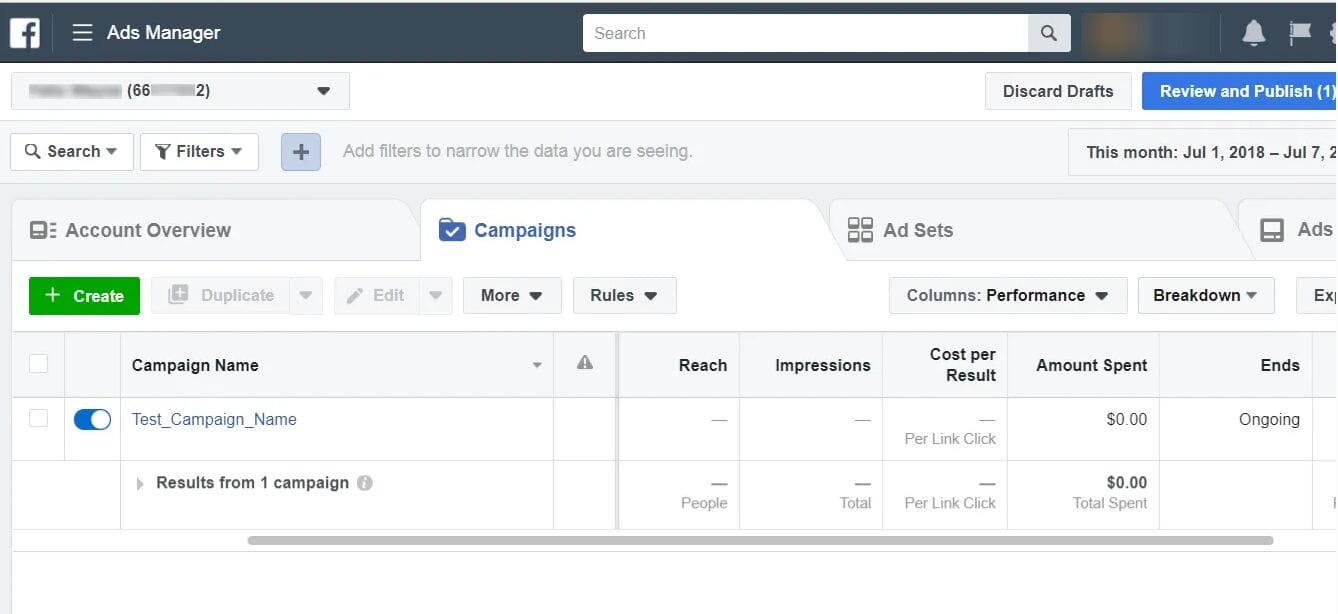This screenshot has height=614, width=1338.
Task: Click the Facebook logo icon
Action: pyautogui.click(x=25, y=33)
